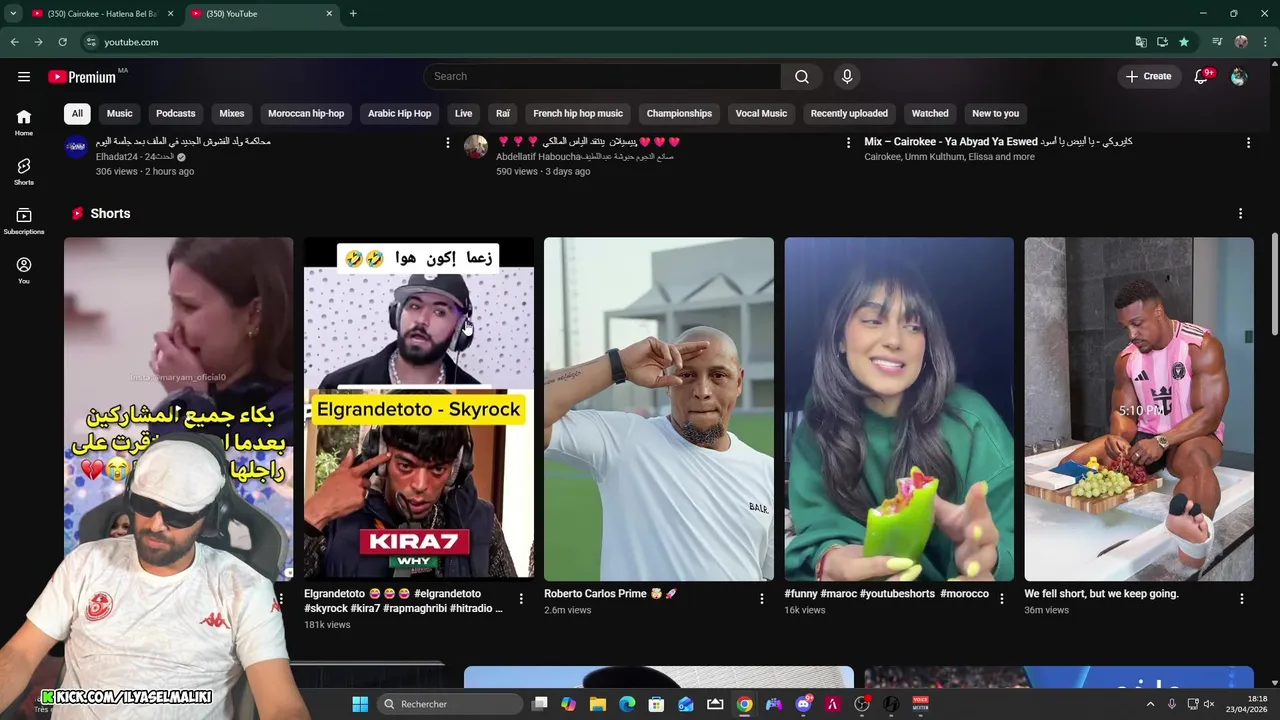This screenshot has width=1280, height=720.
Task: Close the Cairokee - Hatlena Bel Ba tab
Action: 170,13
